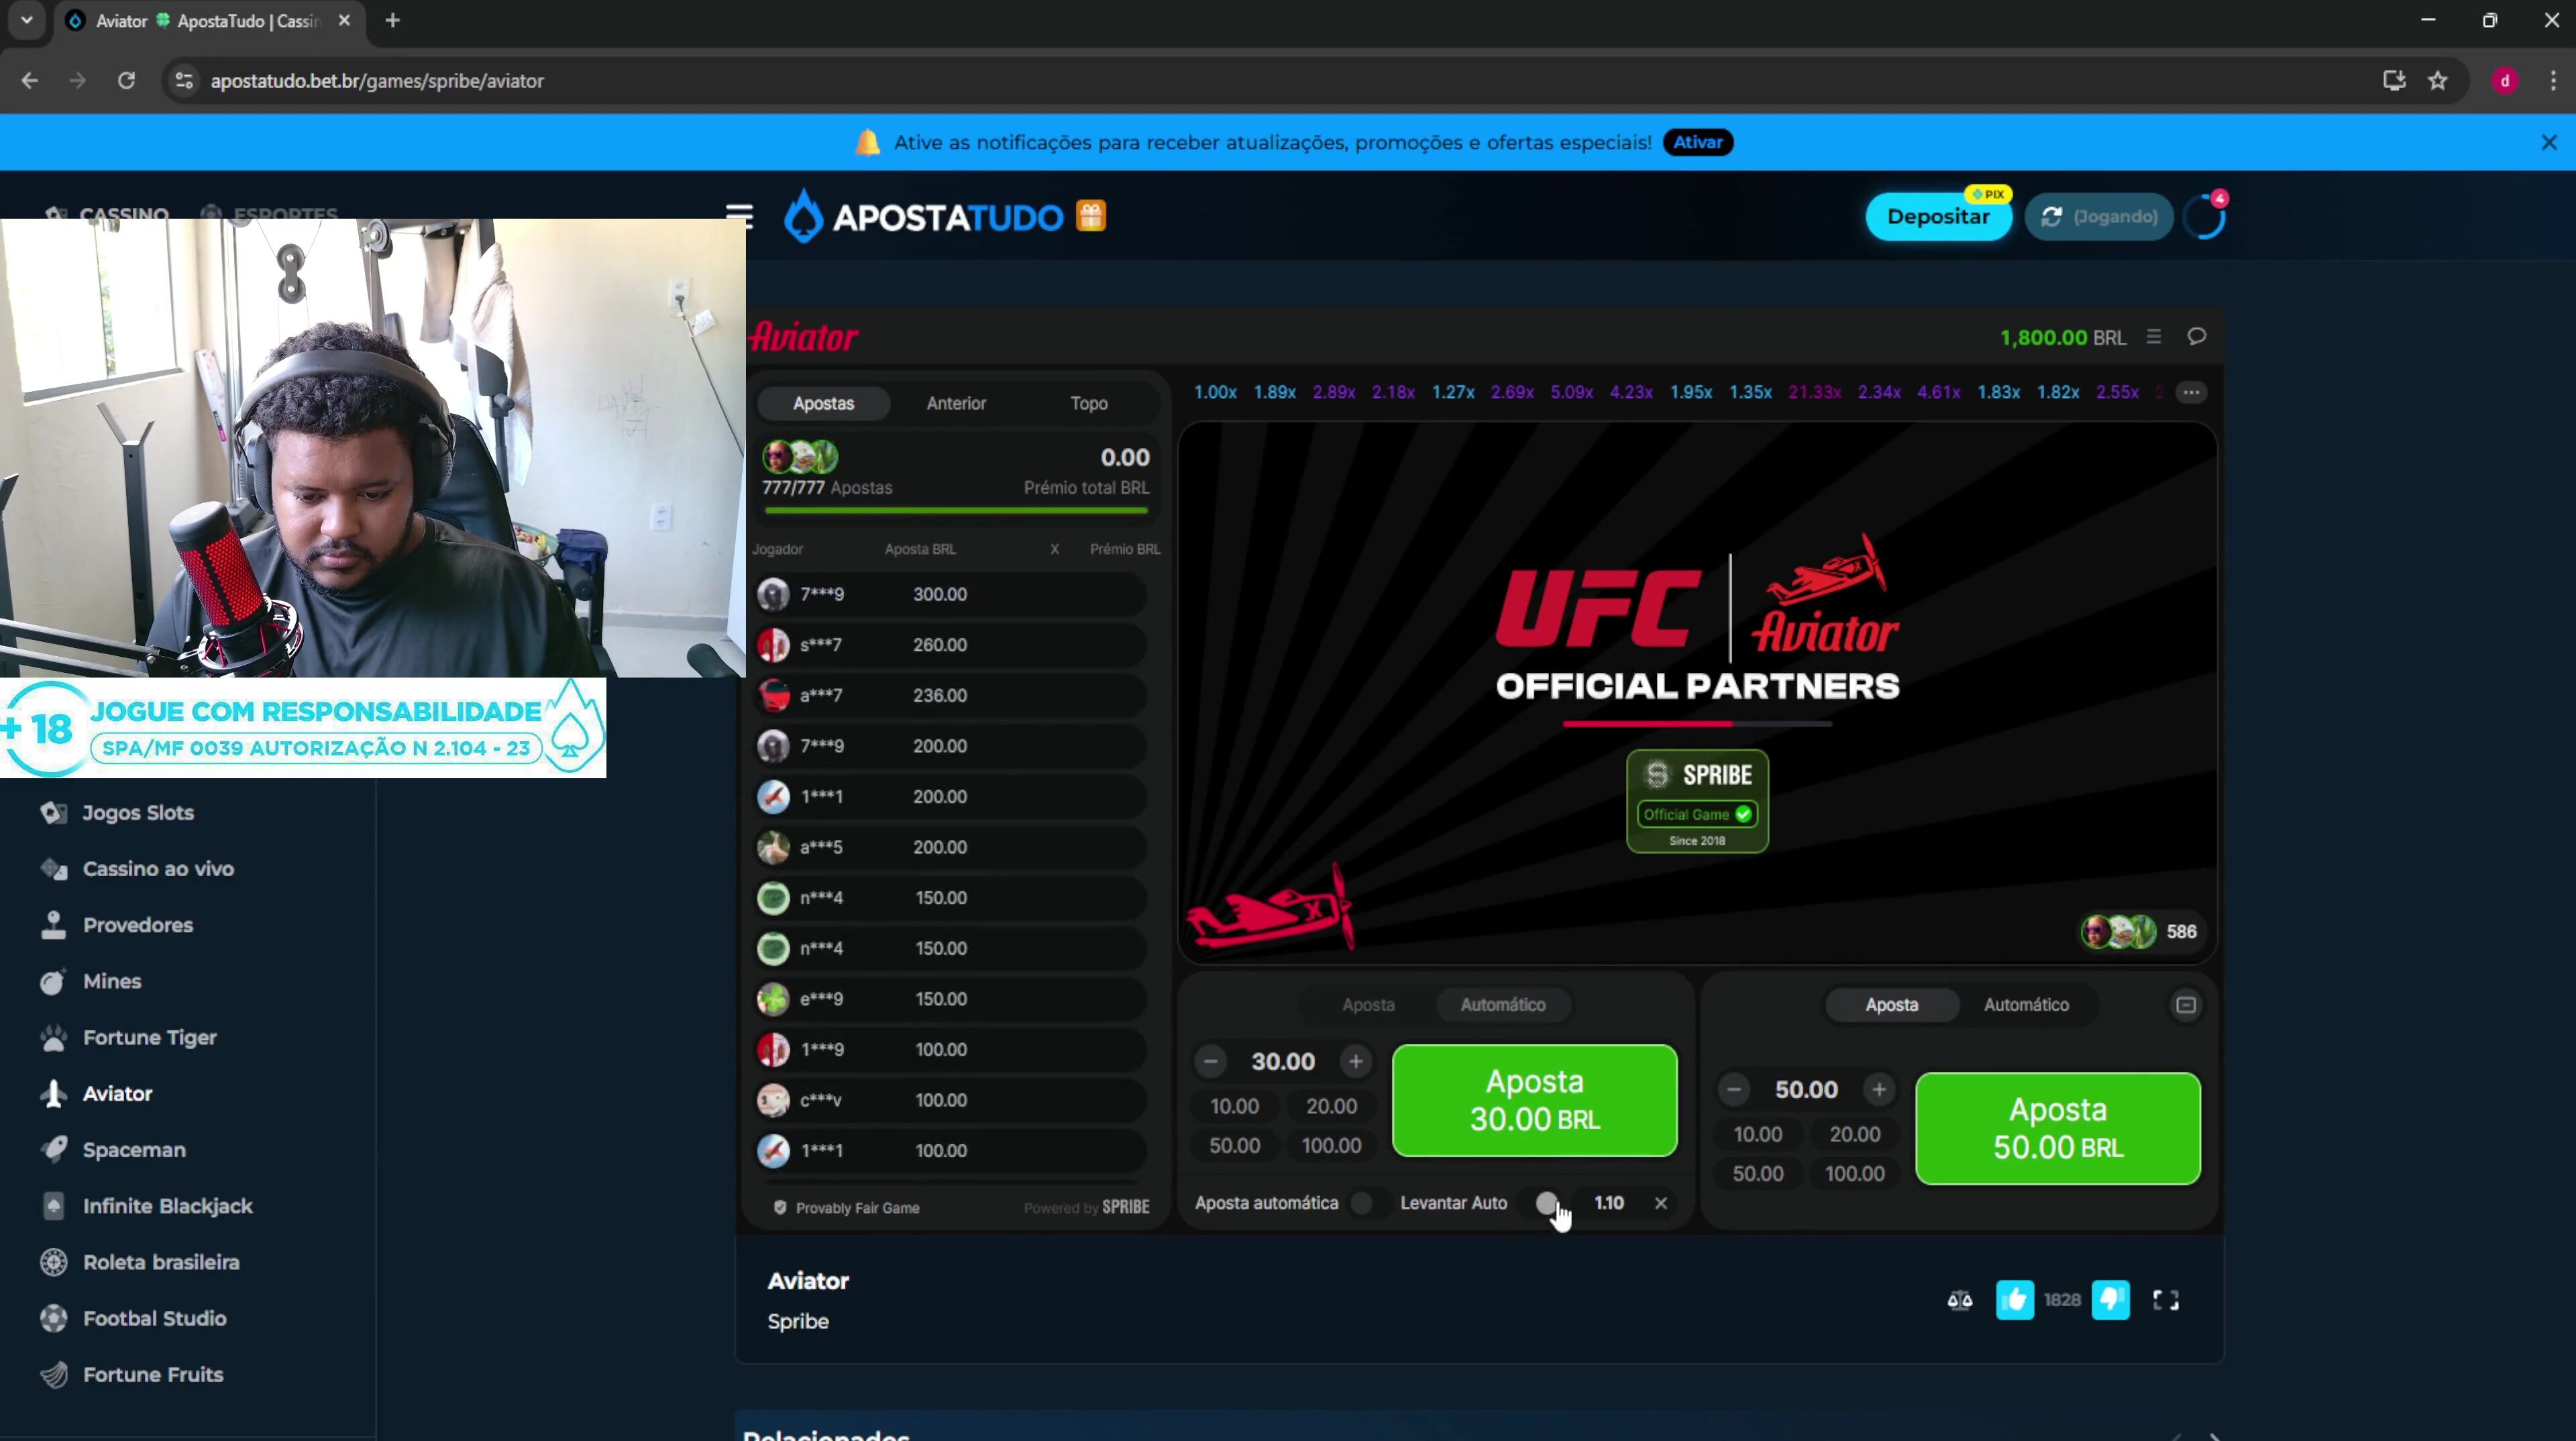The width and height of the screenshot is (2576, 1441).
Task: Switch to the Anterior tab
Action: coord(956,403)
